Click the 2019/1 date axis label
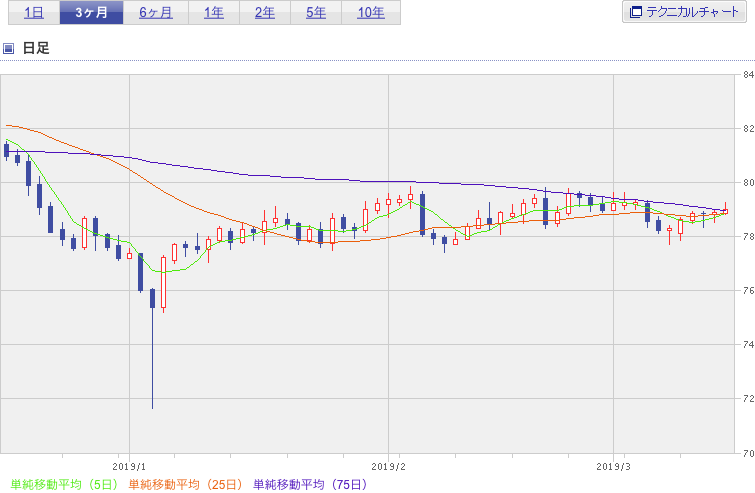This screenshot has height=493, width=755. tap(129, 467)
